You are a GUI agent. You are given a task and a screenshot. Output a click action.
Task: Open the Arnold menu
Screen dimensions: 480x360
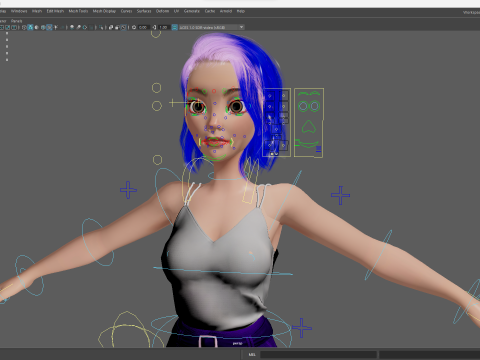pos(226,11)
